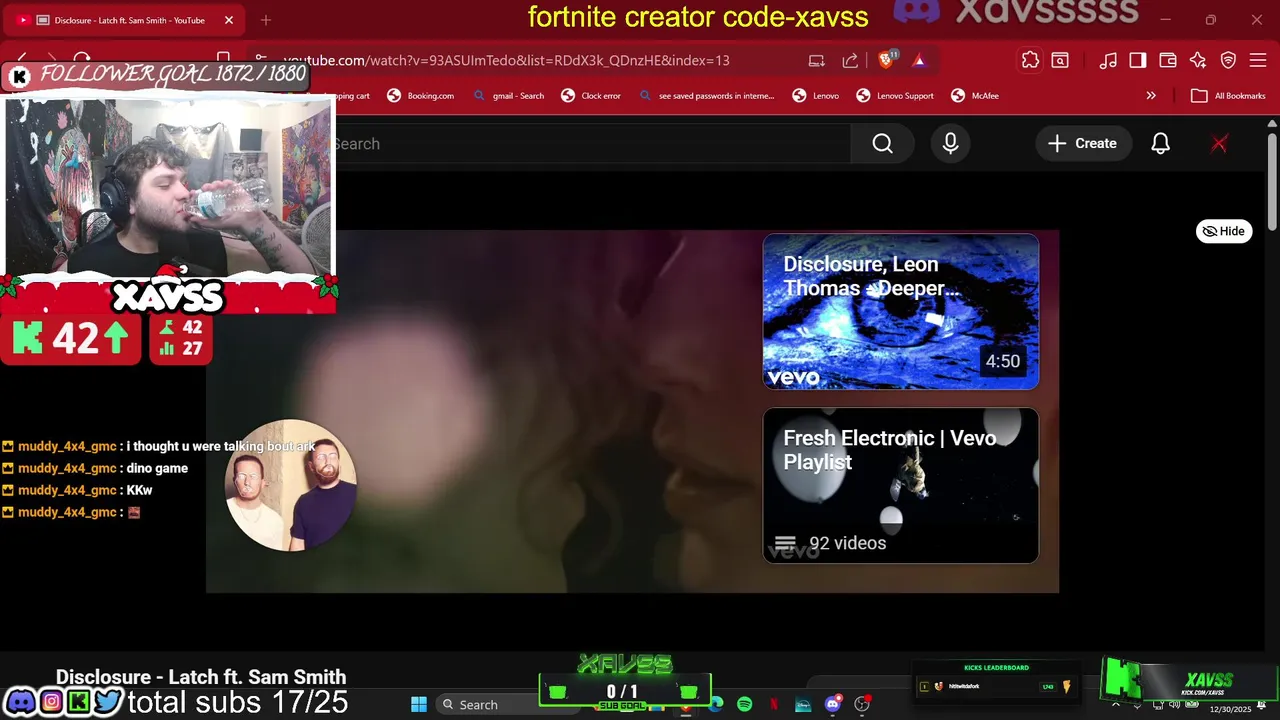Viewport: 1280px width, 720px height.
Task: Click the YouTube Create button
Action: 1082,143
